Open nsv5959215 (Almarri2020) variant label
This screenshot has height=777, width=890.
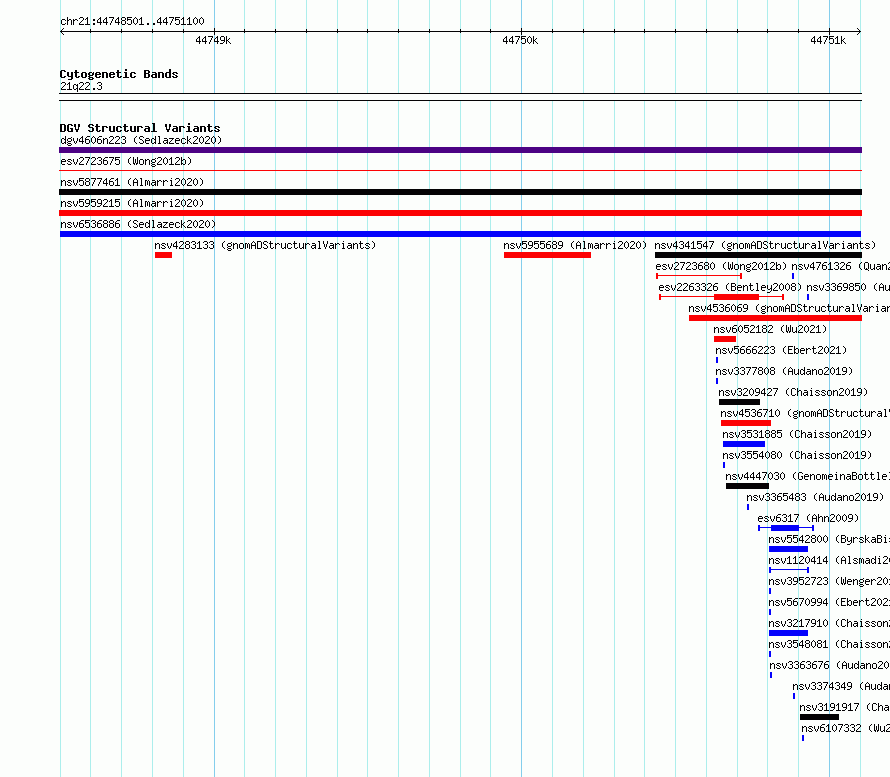pyautogui.click(x=132, y=203)
